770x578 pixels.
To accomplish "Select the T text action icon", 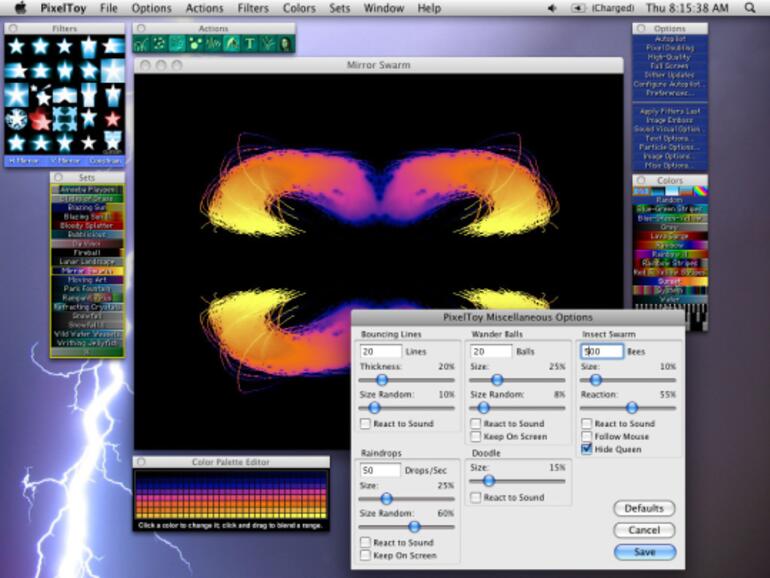I will click(x=249, y=44).
